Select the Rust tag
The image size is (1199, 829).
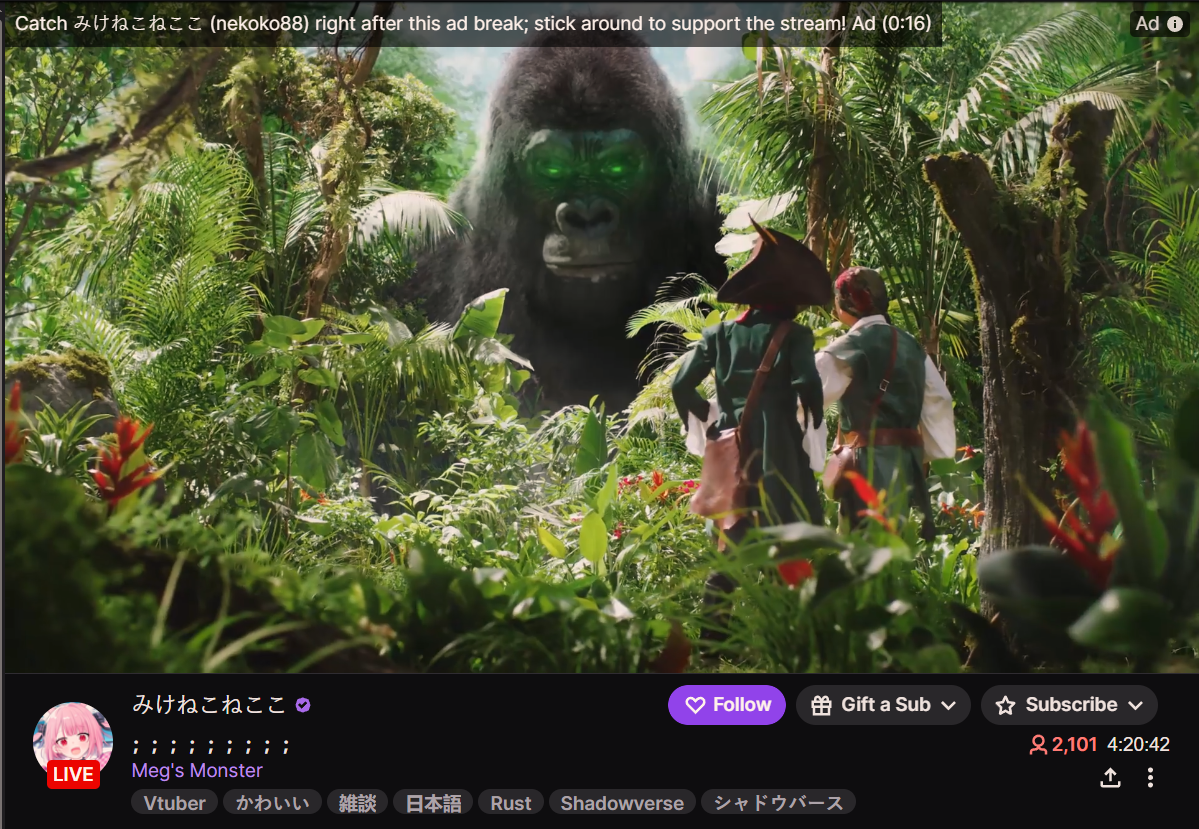tap(511, 803)
